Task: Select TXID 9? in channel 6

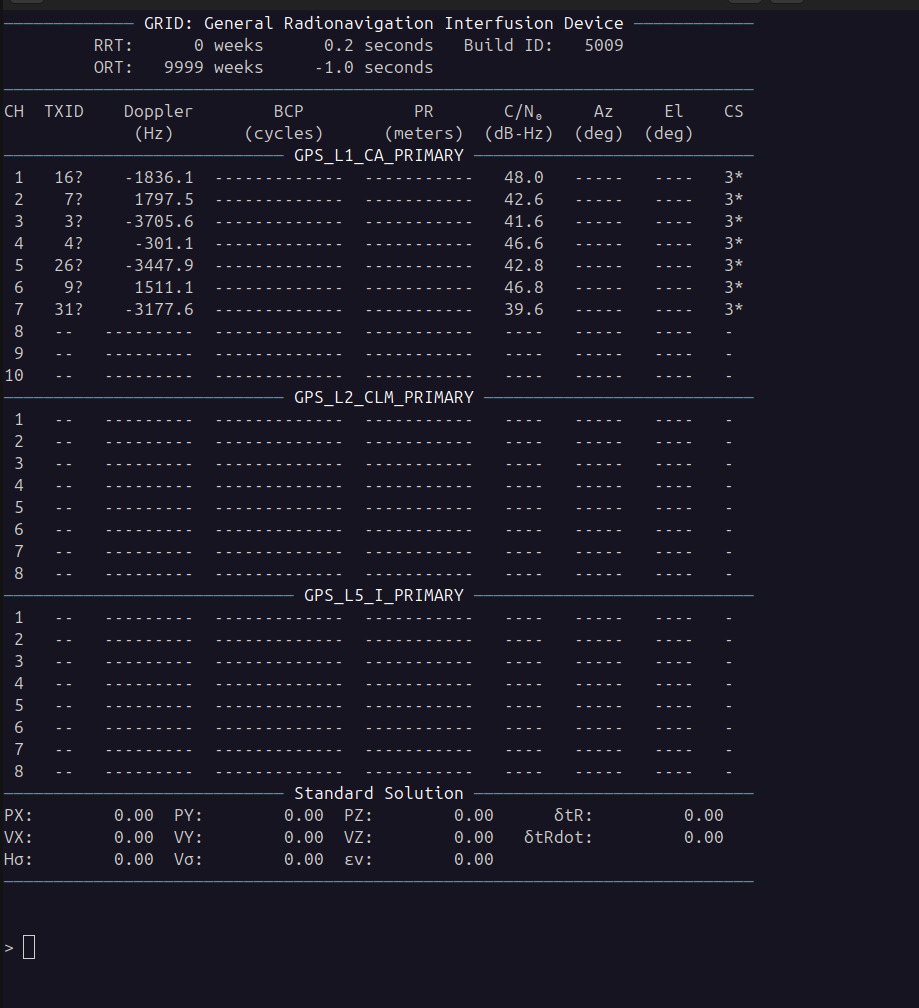Action: point(74,287)
